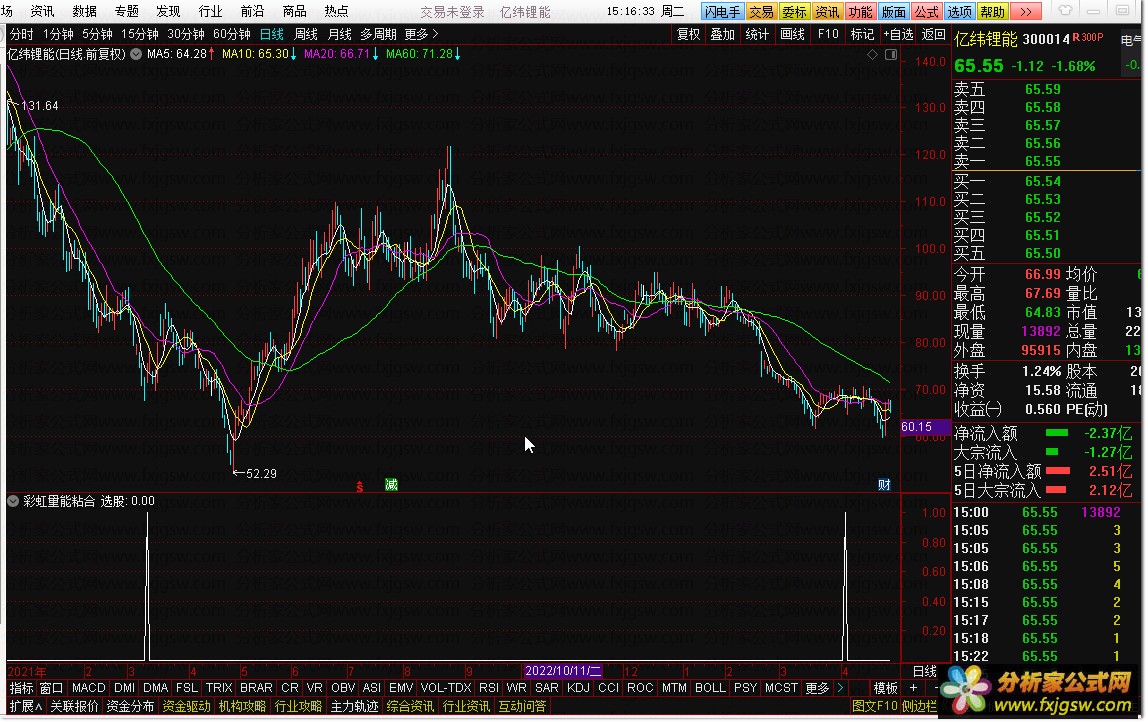Image resolution: width=1148 pixels, height=722 pixels.
Task: Expand the 彩虹量能粘合 indicator options arrow
Action: [13, 502]
